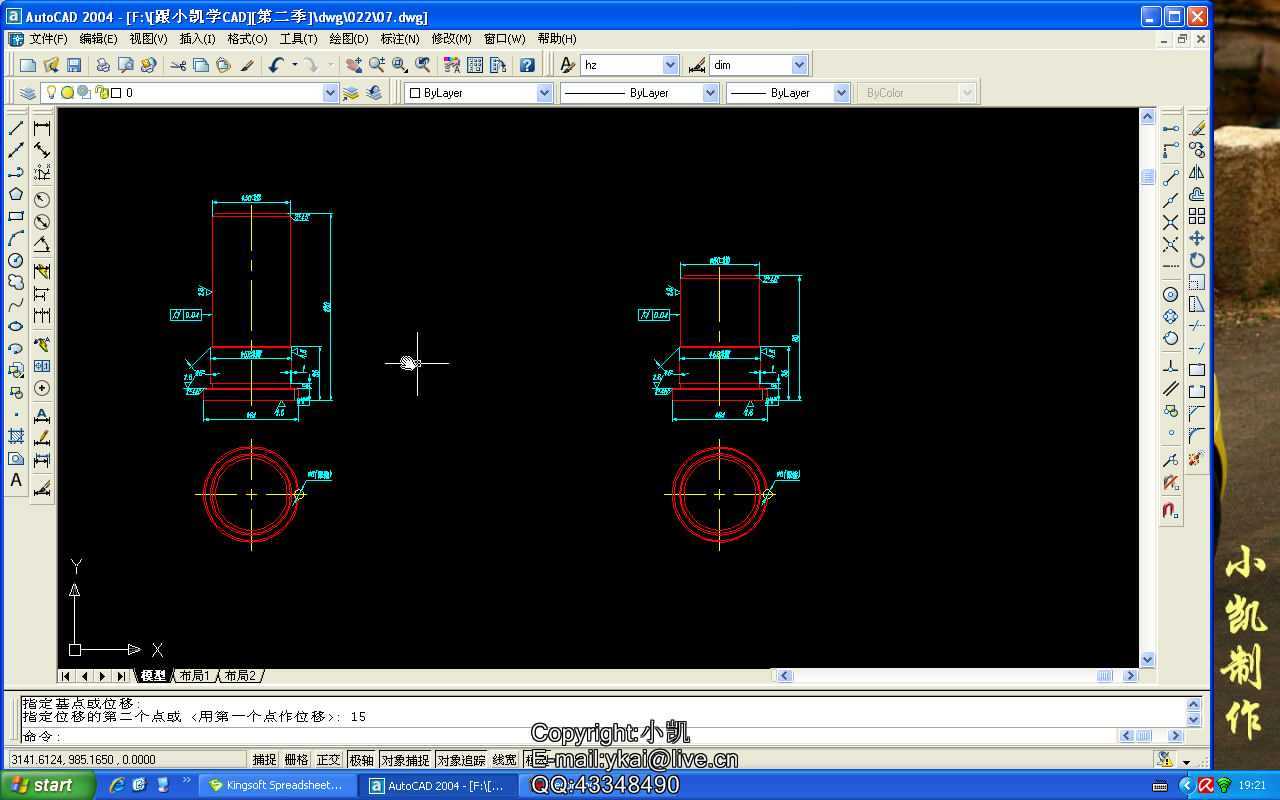Image resolution: width=1280 pixels, height=800 pixels.
Task: Select the Aligned Dimension tool
Action: tap(42, 150)
